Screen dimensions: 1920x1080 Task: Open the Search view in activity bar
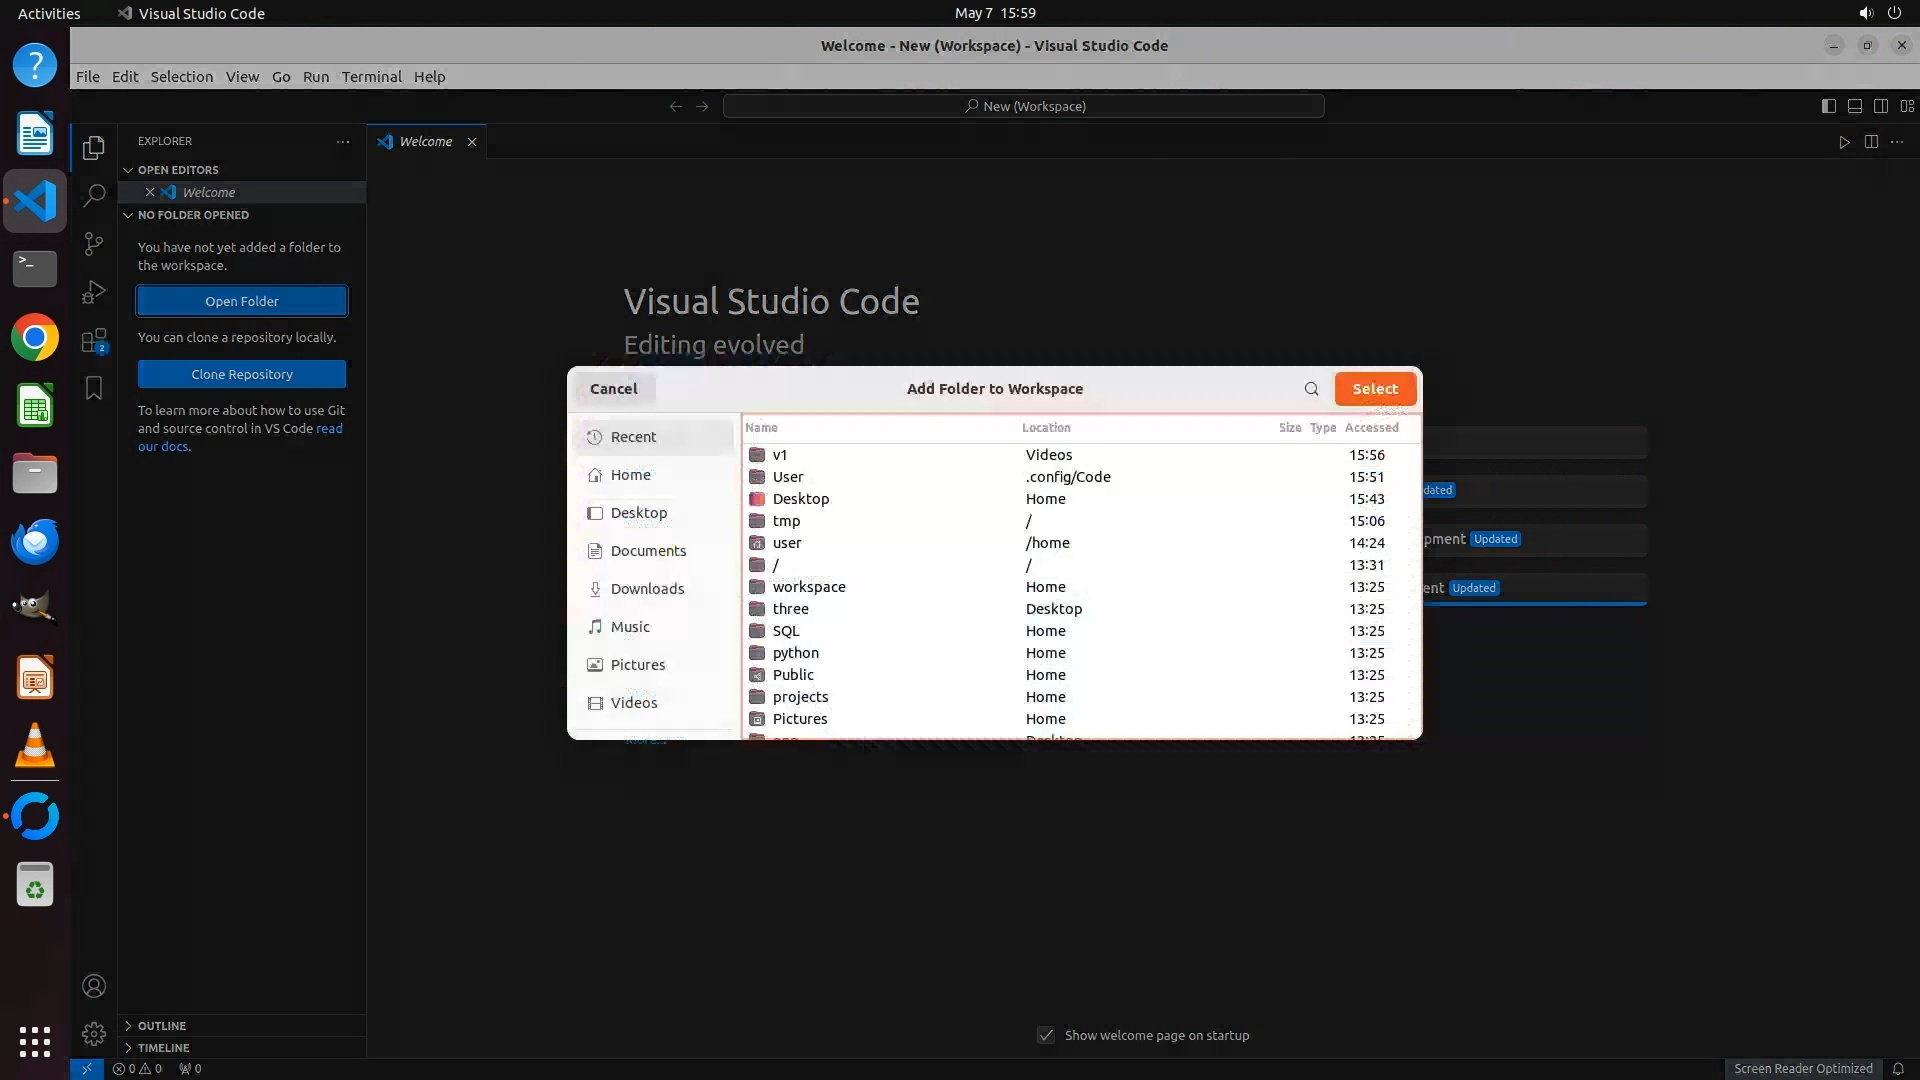(94, 195)
